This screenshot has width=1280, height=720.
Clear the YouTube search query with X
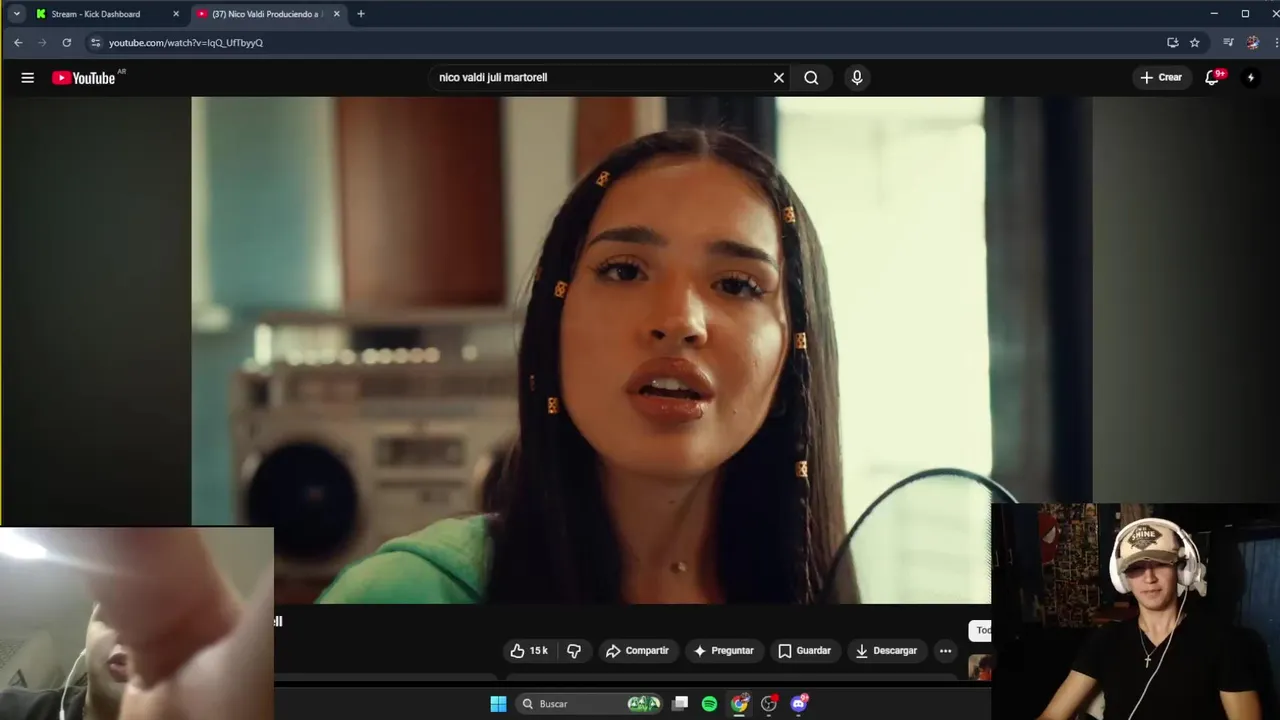point(779,78)
